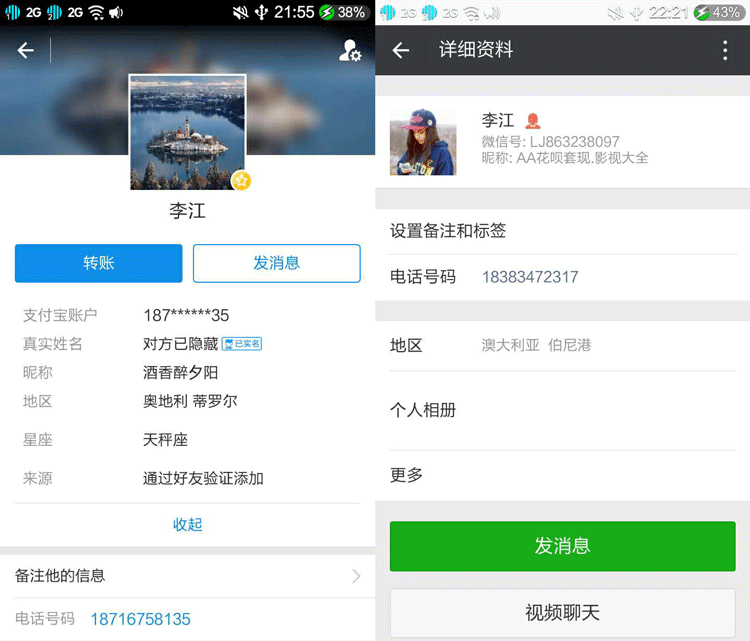Tap the 对方已隐藏 real name text
Screen dimensions: 750x641
click(180, 343)
